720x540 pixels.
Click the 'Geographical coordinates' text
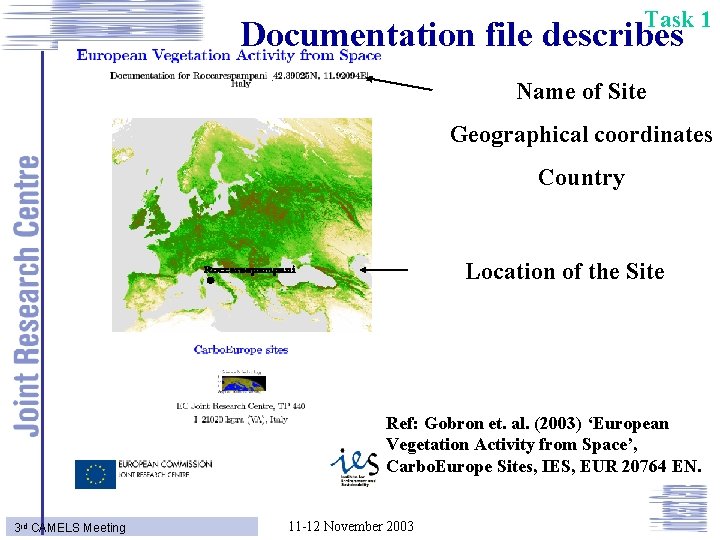581,135
